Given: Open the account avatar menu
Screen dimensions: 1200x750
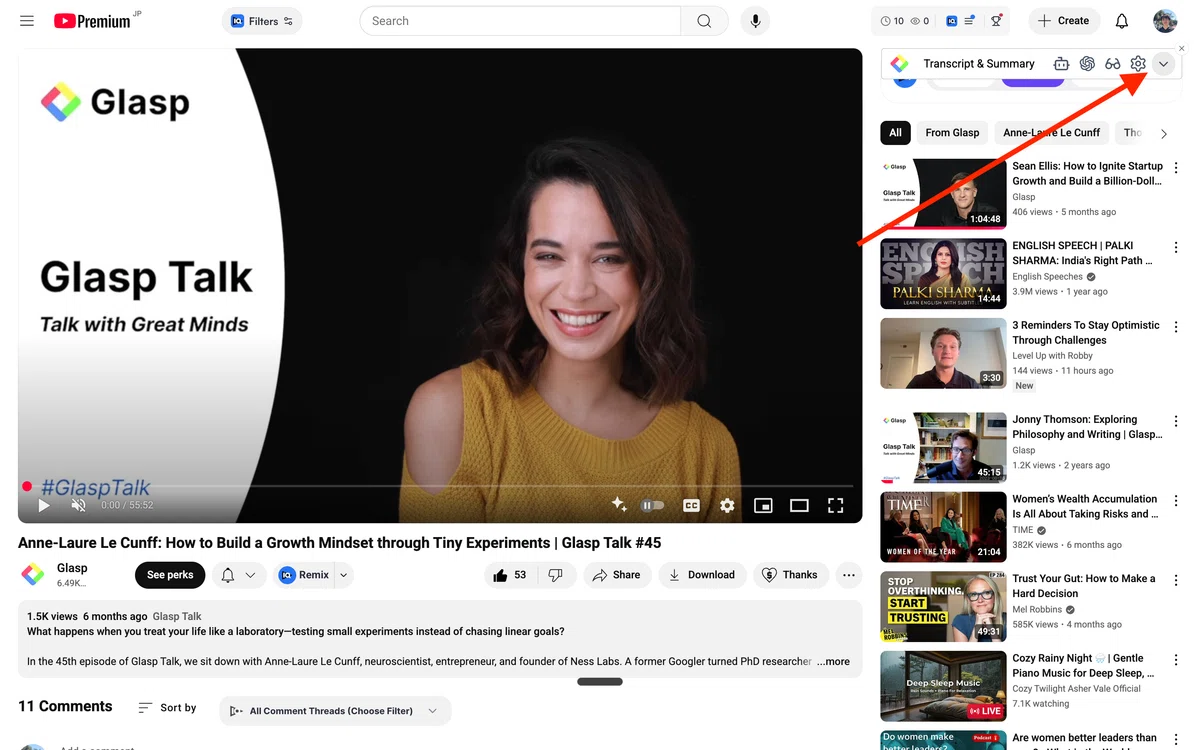Looking at the screenshot, I should (x=1165, y=21).
